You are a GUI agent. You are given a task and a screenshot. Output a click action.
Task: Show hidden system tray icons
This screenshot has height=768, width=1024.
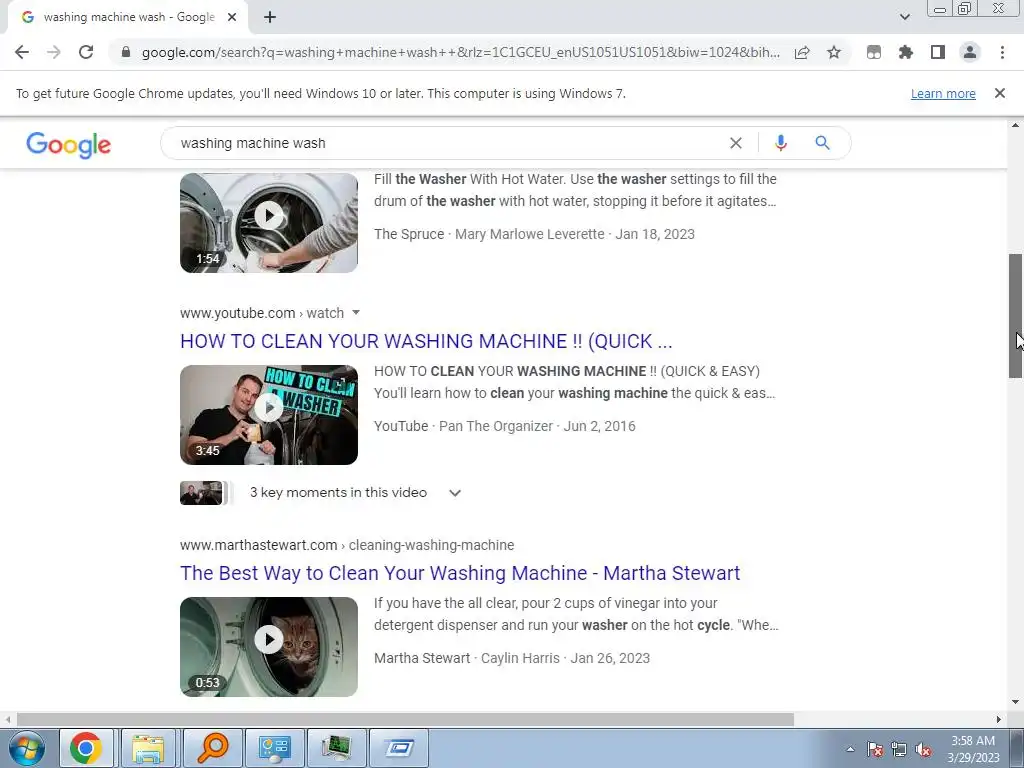(x=850, y=749)
